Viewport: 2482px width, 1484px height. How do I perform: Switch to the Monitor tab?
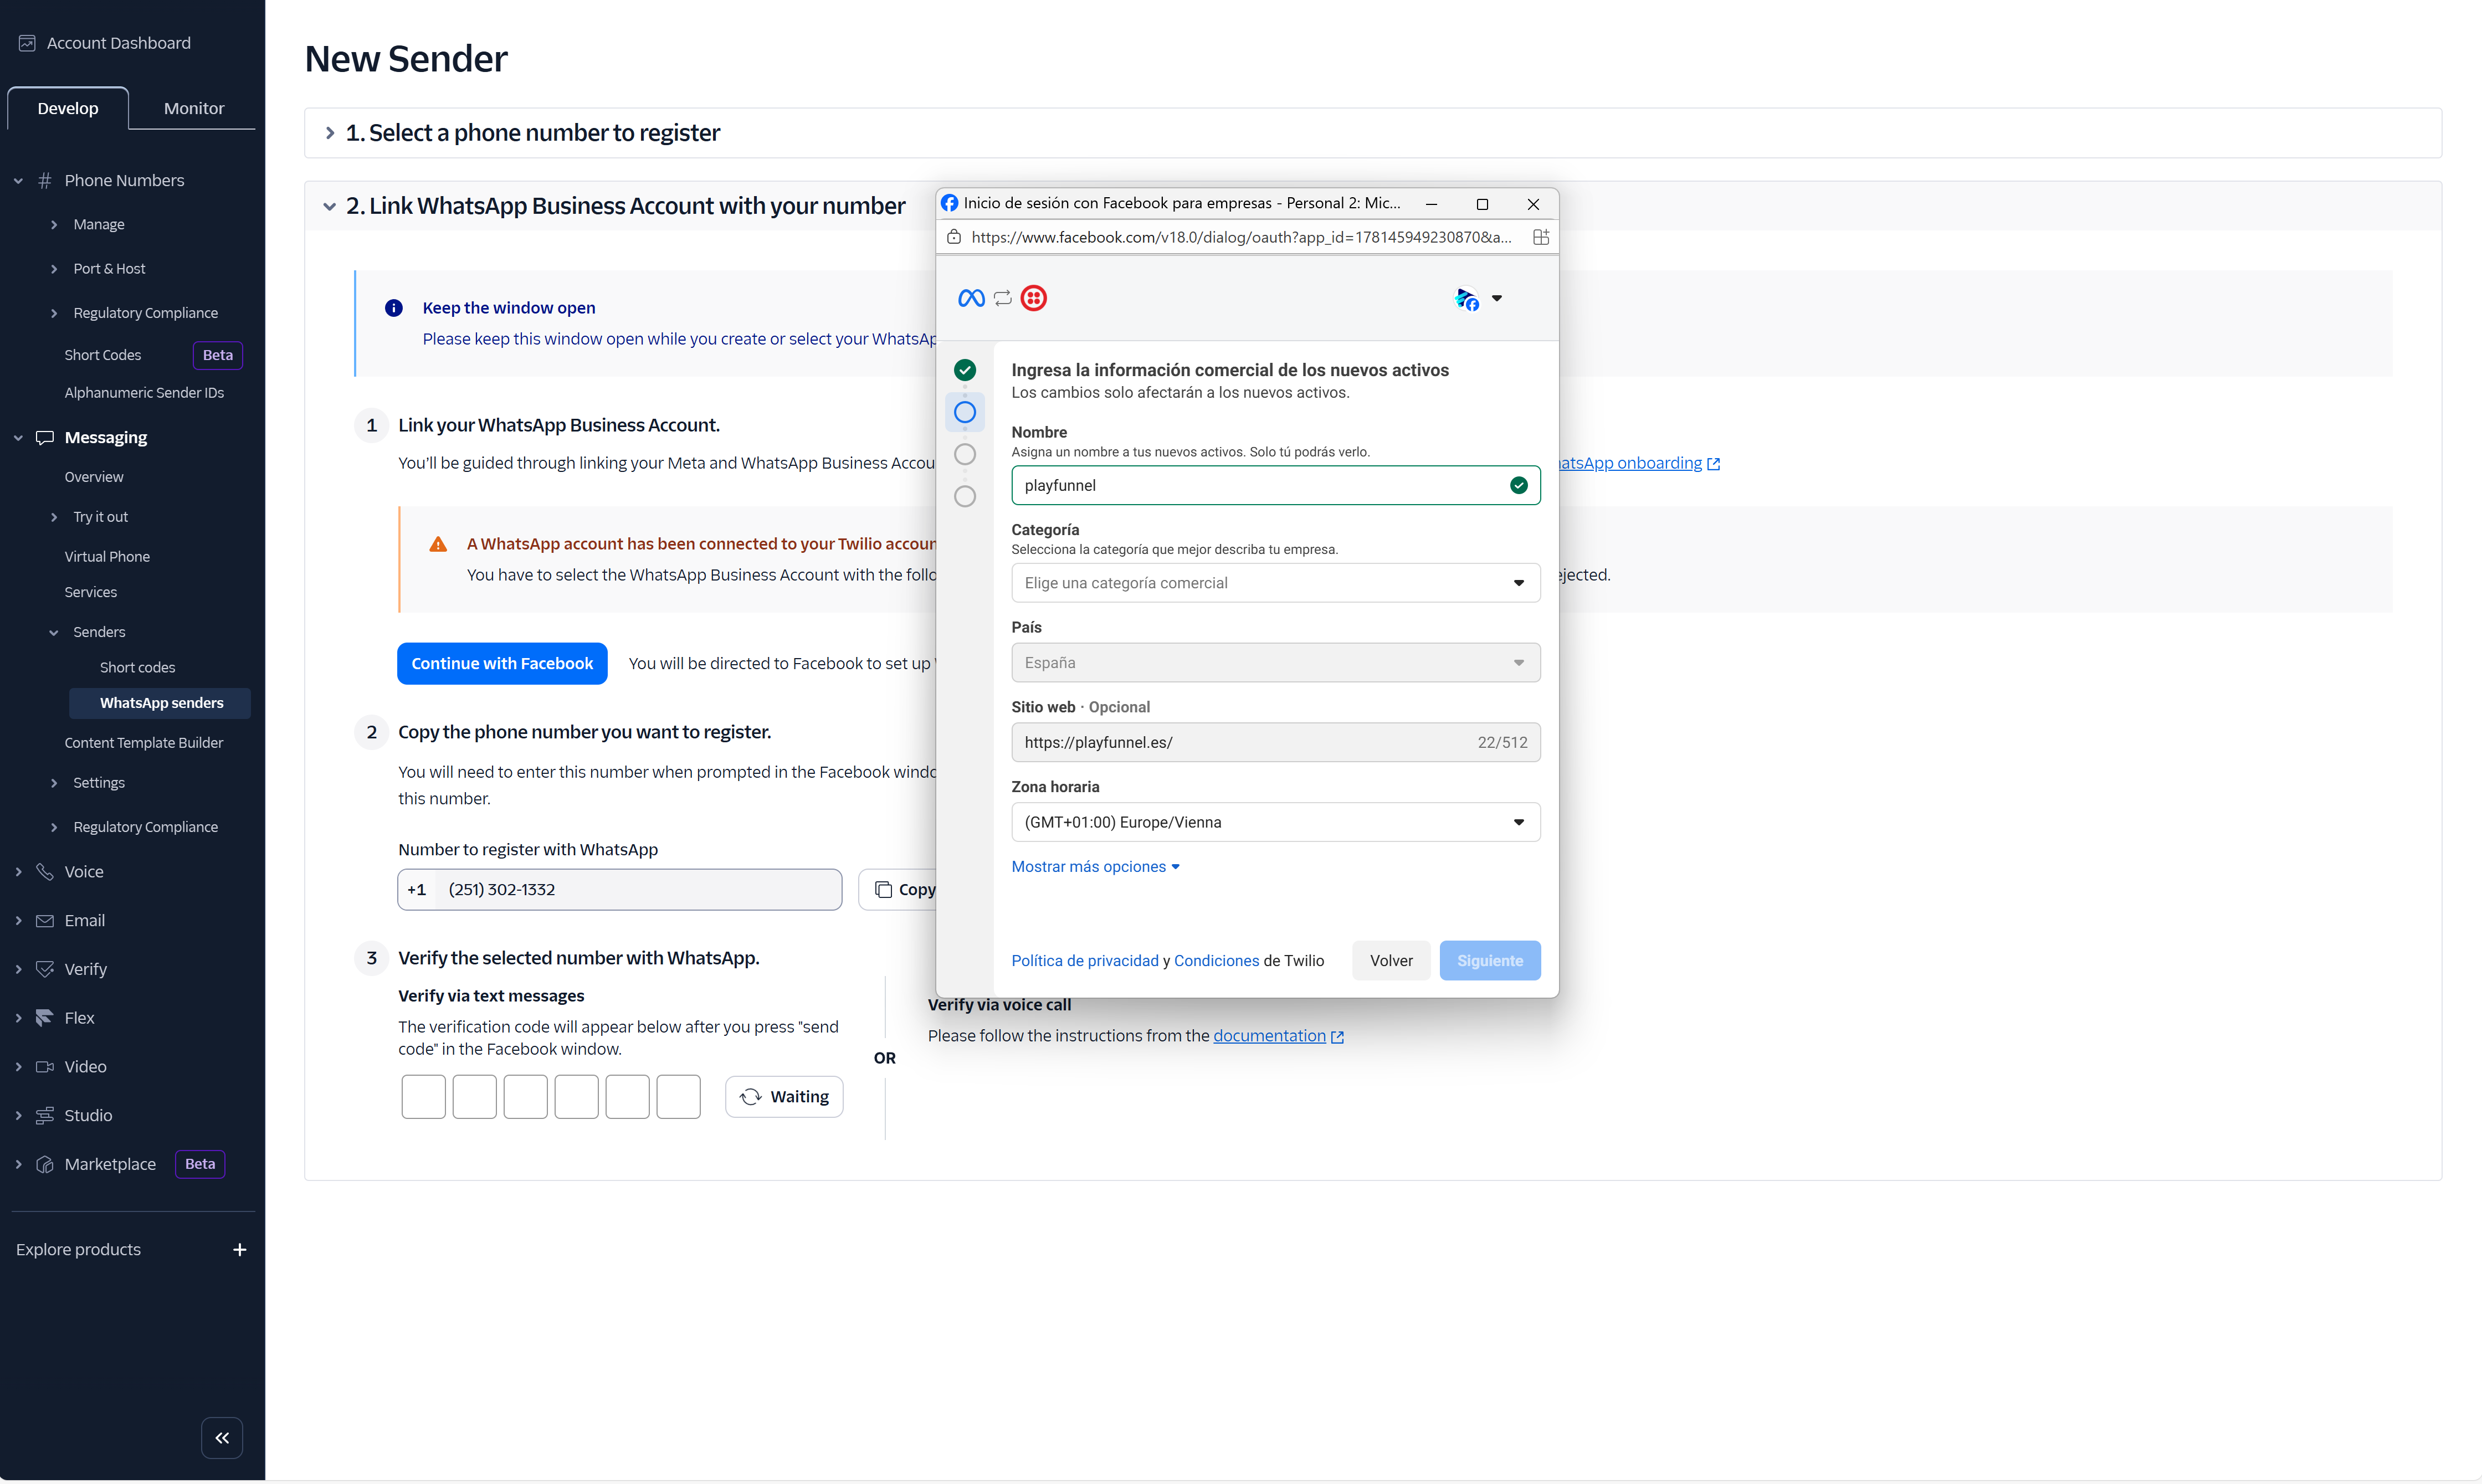pyautogui.click(x=193, y=108)
